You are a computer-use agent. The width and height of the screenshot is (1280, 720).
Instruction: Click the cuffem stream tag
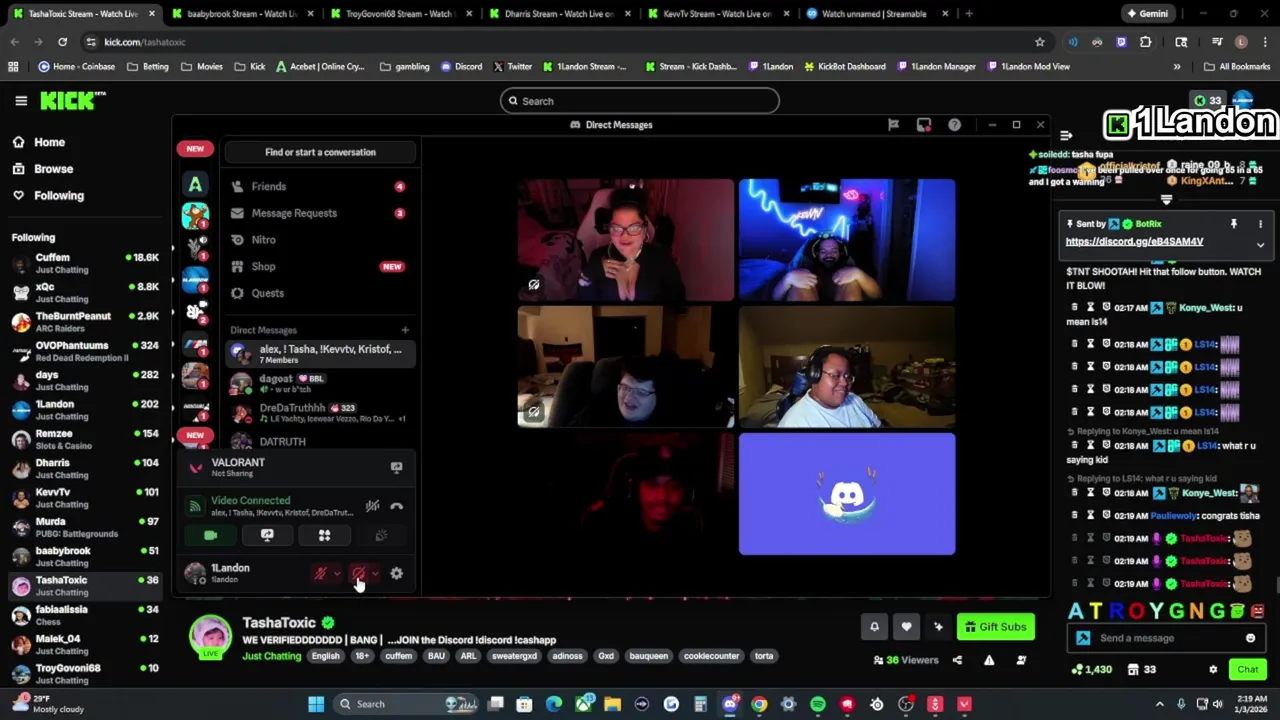tap(398, 656)
